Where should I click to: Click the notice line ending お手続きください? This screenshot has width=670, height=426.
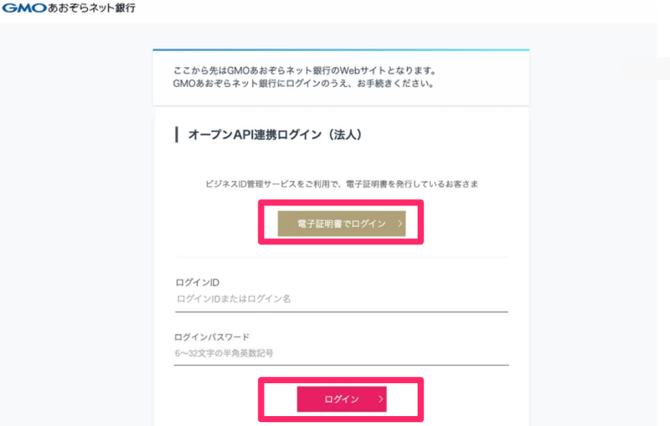click(x=303, y=83)
